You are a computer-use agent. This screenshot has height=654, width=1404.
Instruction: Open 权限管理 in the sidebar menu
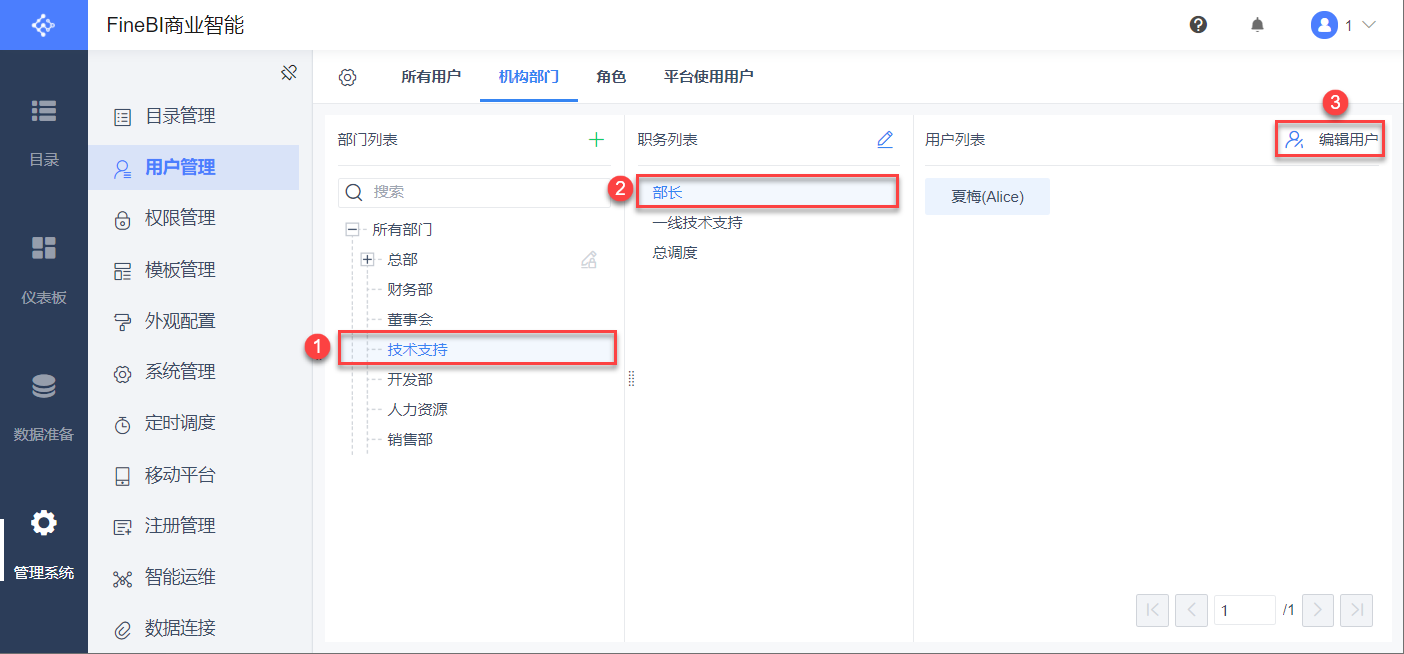180,218
